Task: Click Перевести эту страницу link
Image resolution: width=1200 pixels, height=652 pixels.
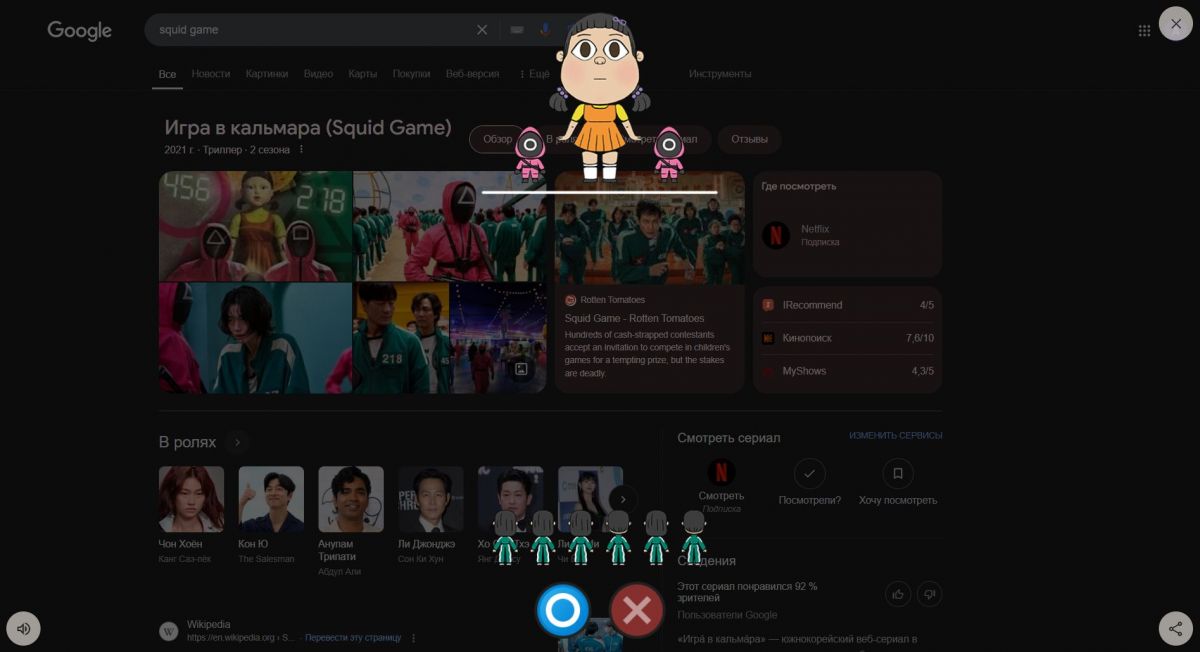Action: [353, 637]
